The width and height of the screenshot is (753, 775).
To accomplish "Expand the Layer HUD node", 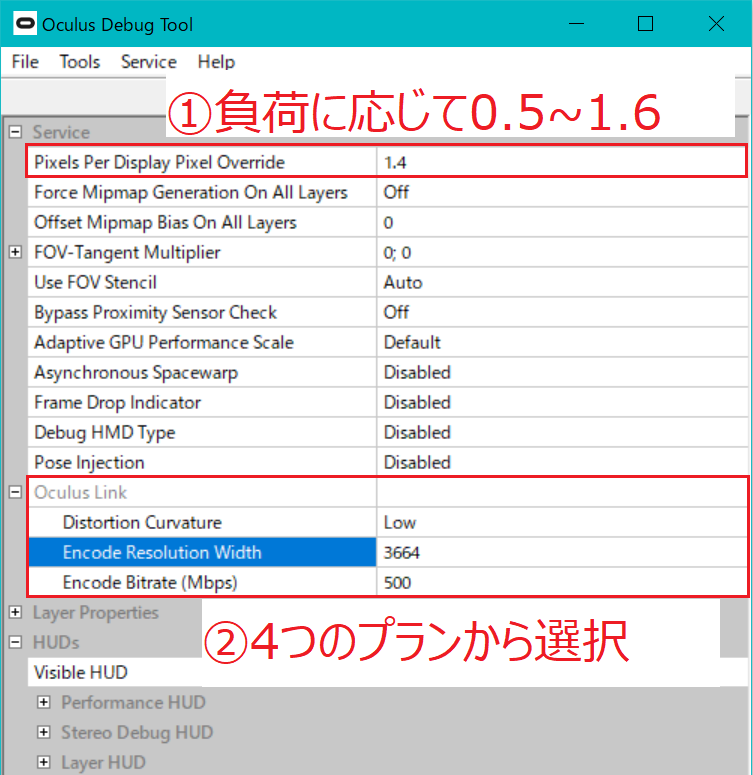I will click(x=44, y=763).
